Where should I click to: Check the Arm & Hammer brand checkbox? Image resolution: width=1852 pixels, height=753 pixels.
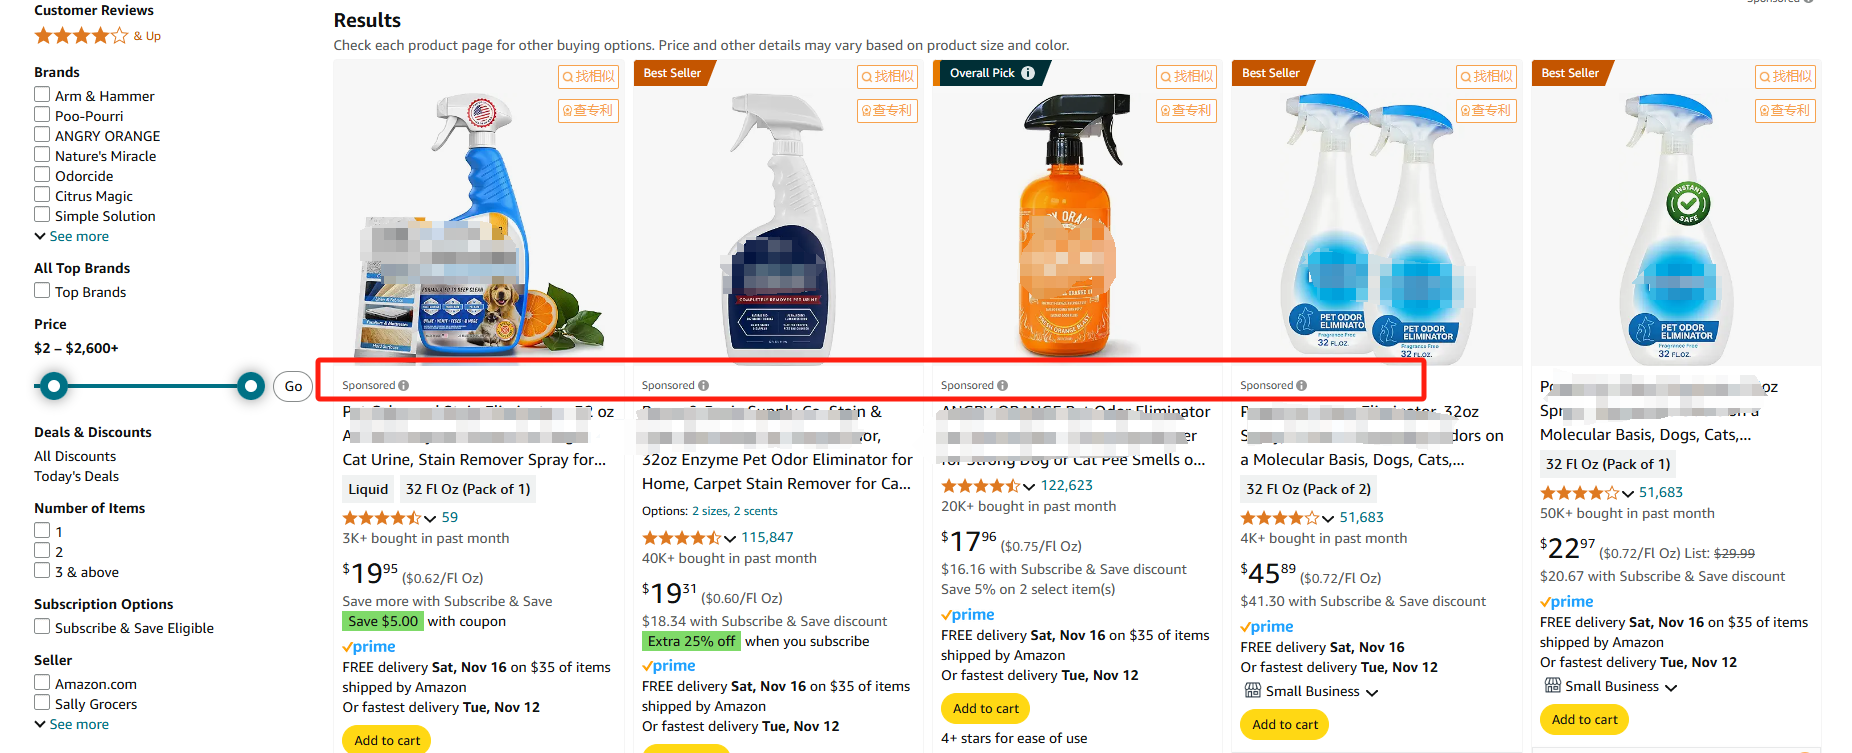(42, 95)
